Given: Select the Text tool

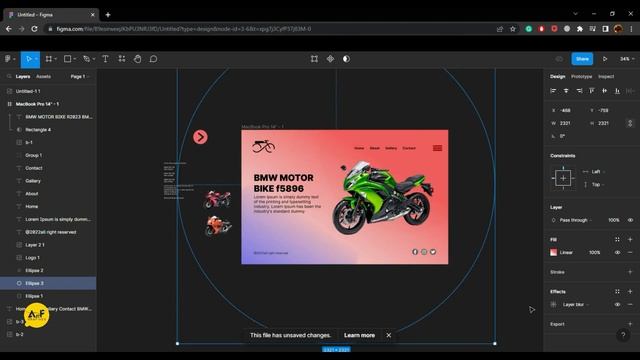Looking at the screenshot, I should (105, 59).
